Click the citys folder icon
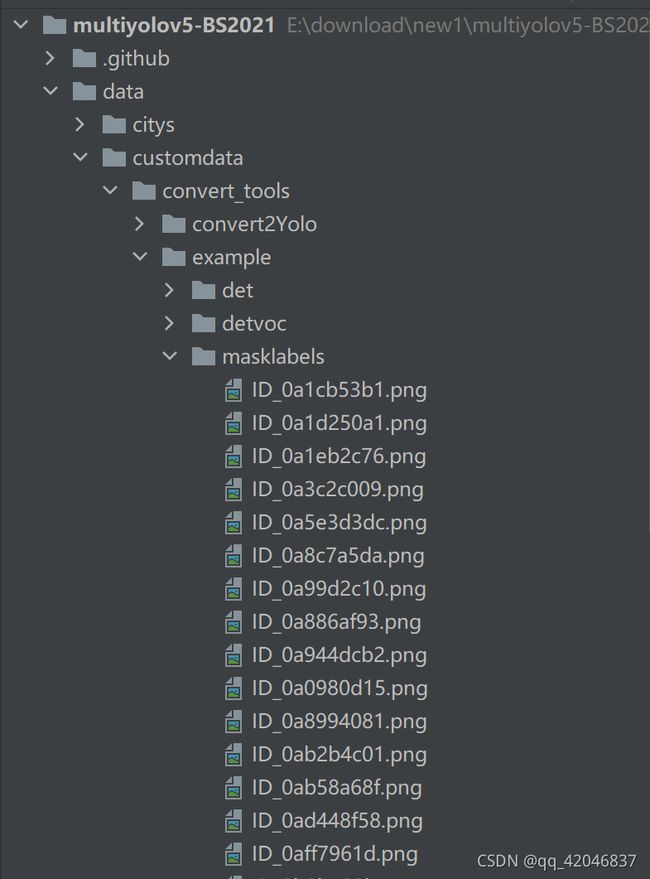 tap(114, 124)
